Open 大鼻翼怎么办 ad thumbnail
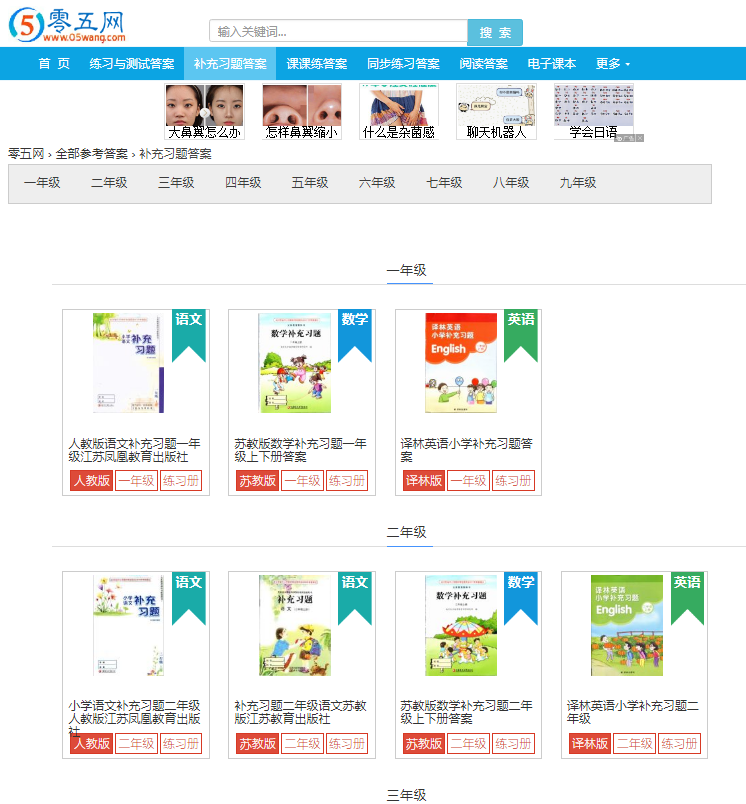This screenshot has height=804, width=746. (x=205, y=111)
